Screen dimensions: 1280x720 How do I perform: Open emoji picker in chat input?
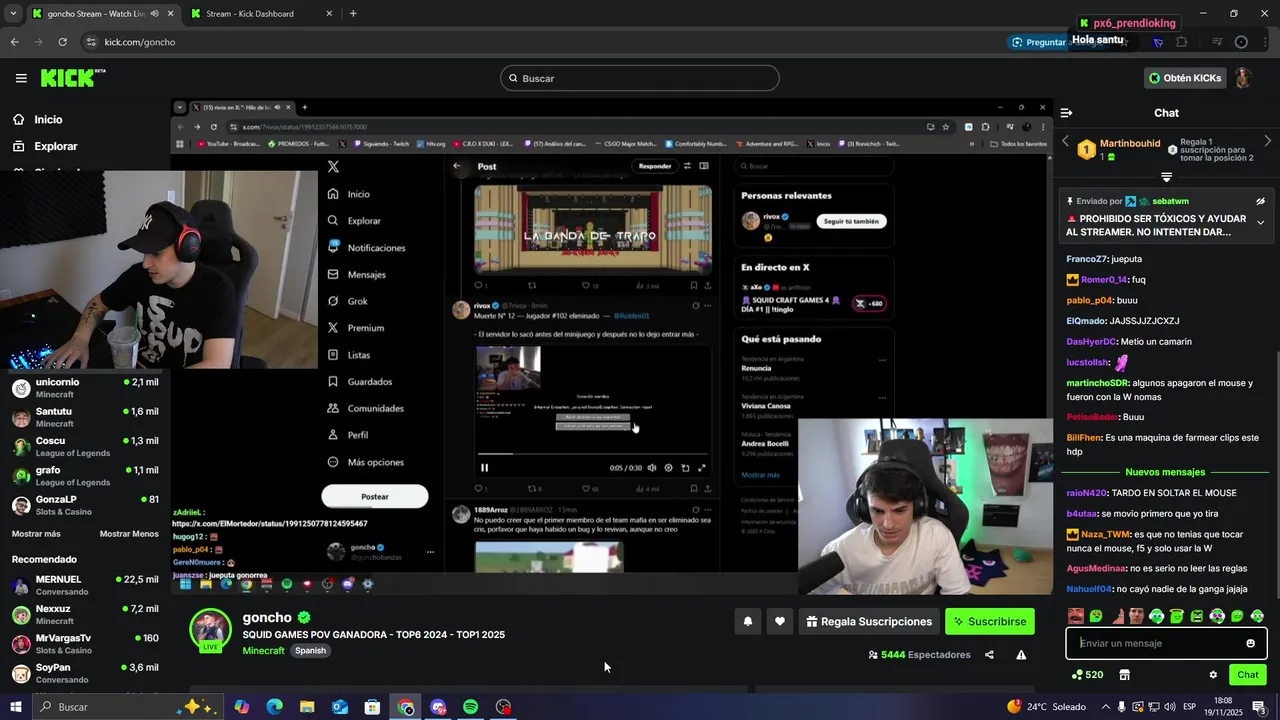pyautogui.click(x=1250, y=643)
